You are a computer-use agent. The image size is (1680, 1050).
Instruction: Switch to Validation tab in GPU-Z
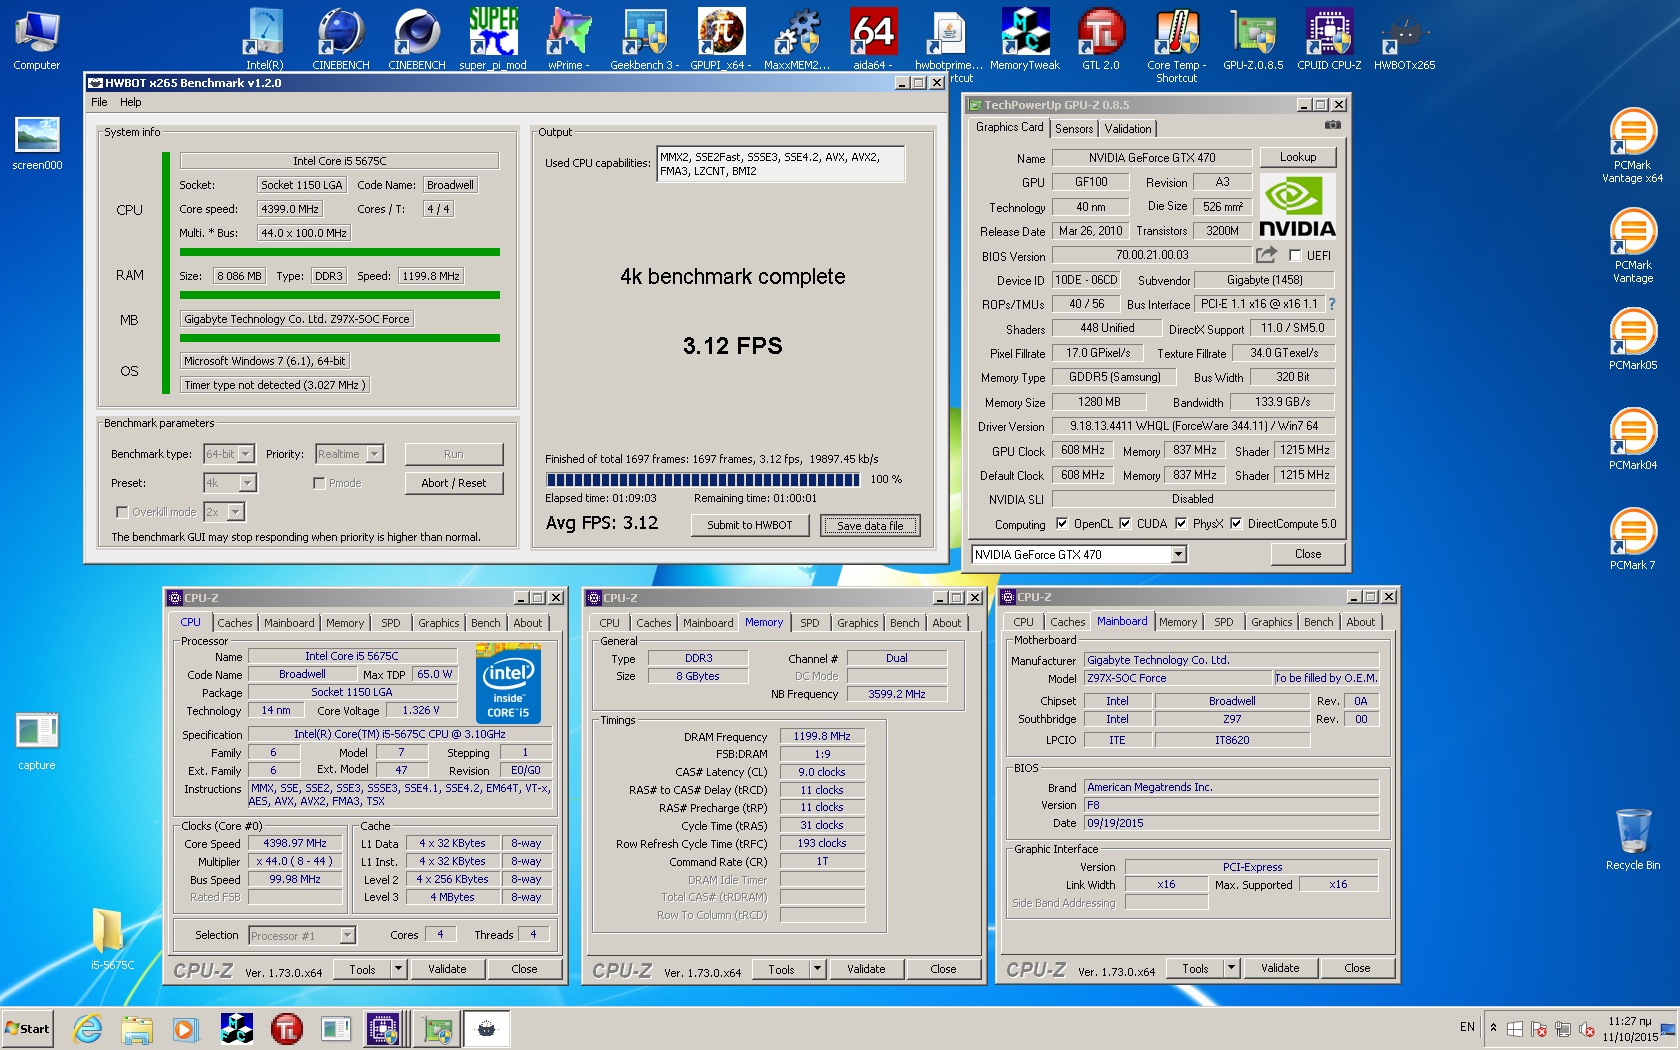(1128, 129)
